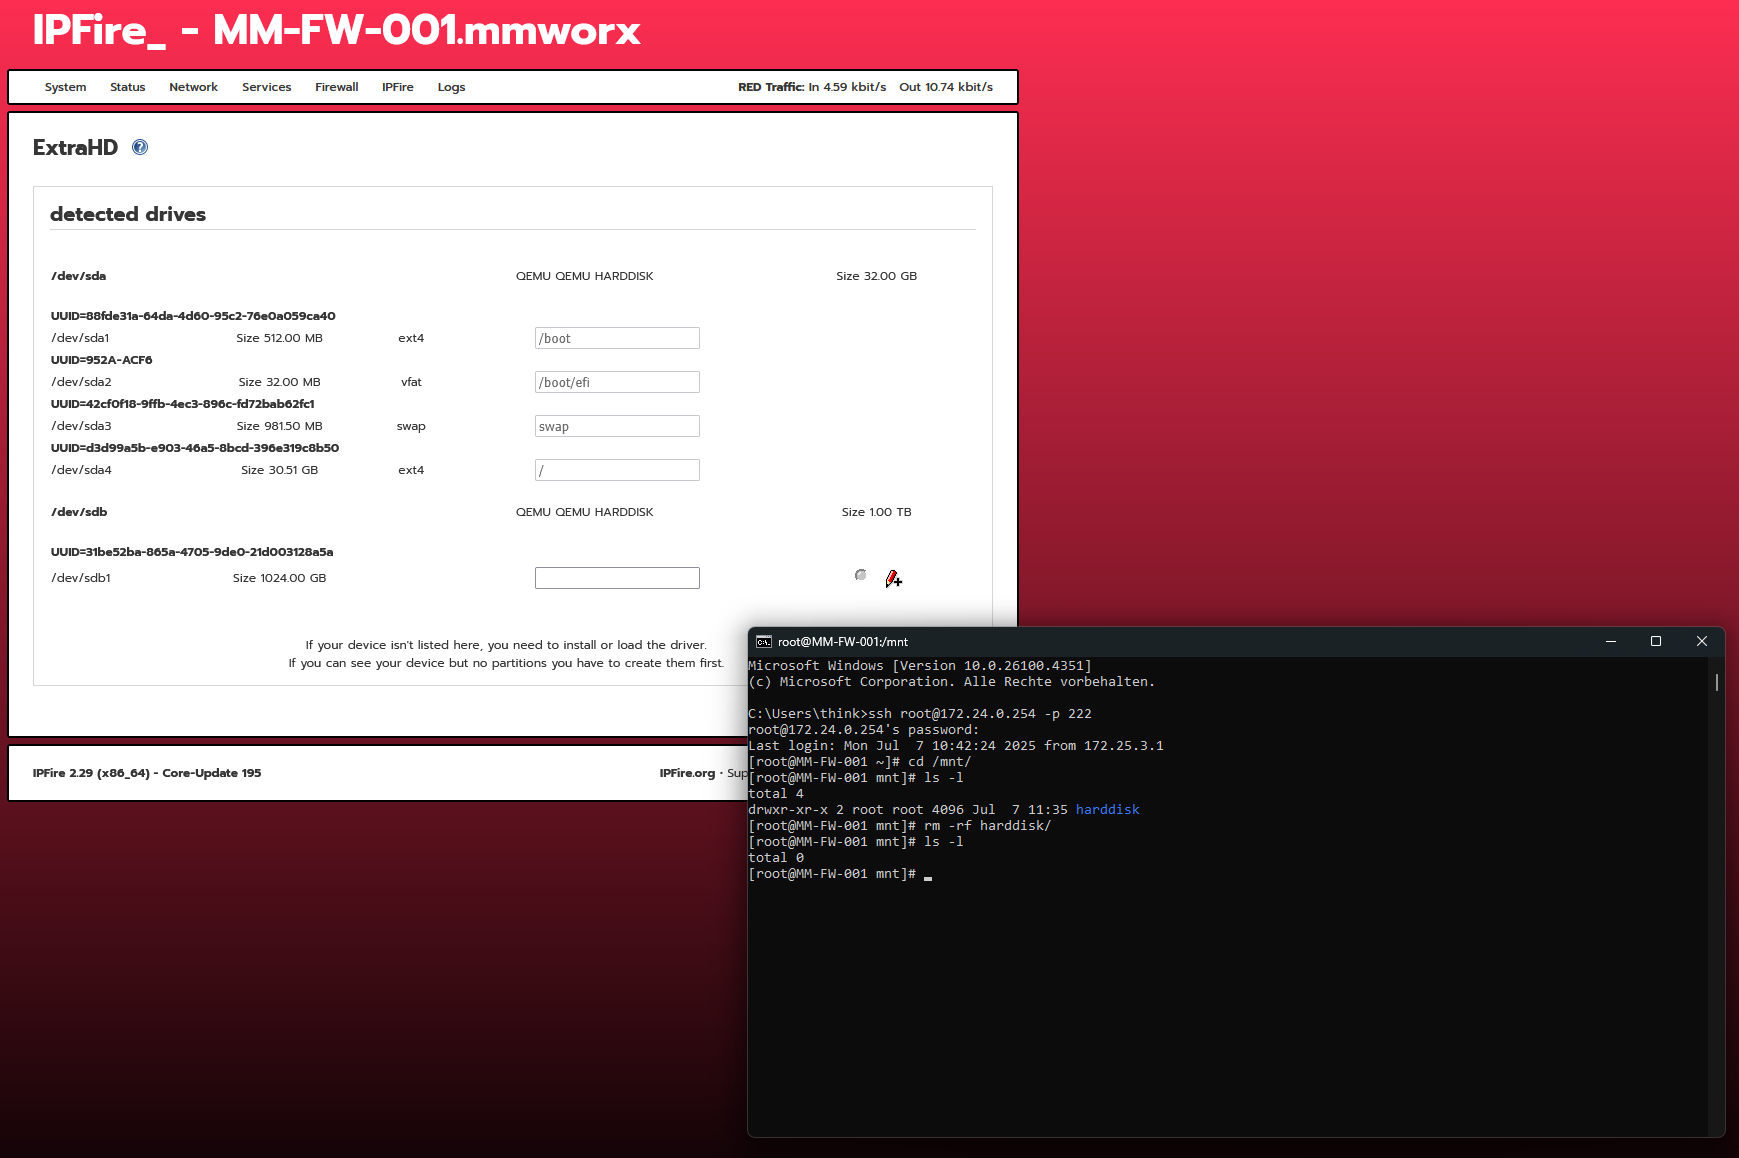Click the add-mount icon for /dev/sdb1
The width and height of the screenshot is (1739, 1158).
pos(893,578)
